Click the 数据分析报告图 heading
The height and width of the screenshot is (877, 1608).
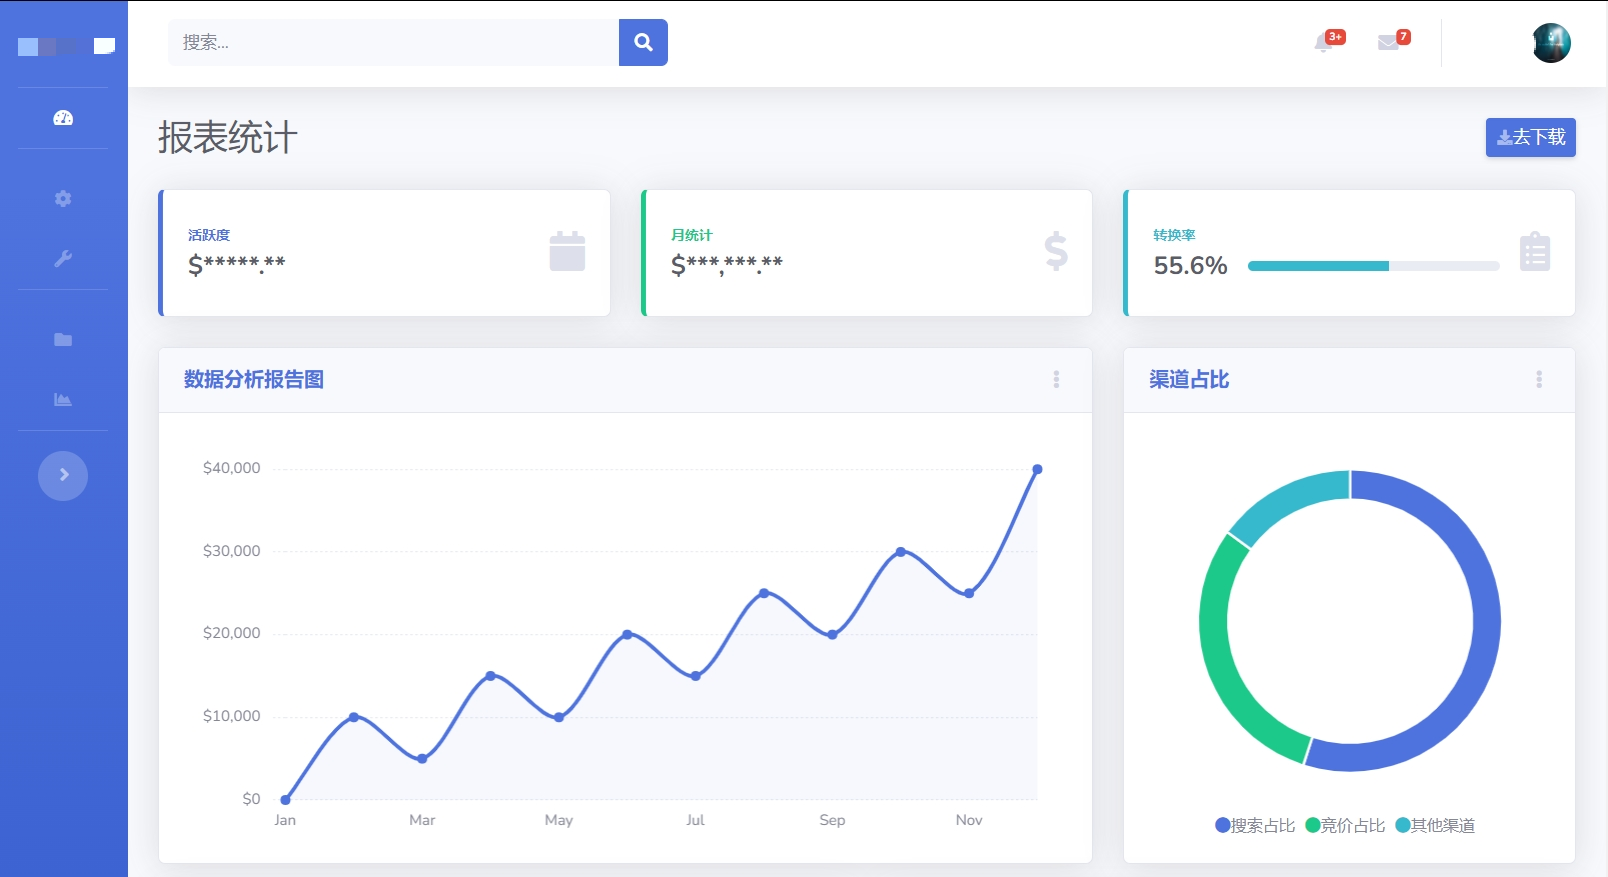[x=254, y=380]
